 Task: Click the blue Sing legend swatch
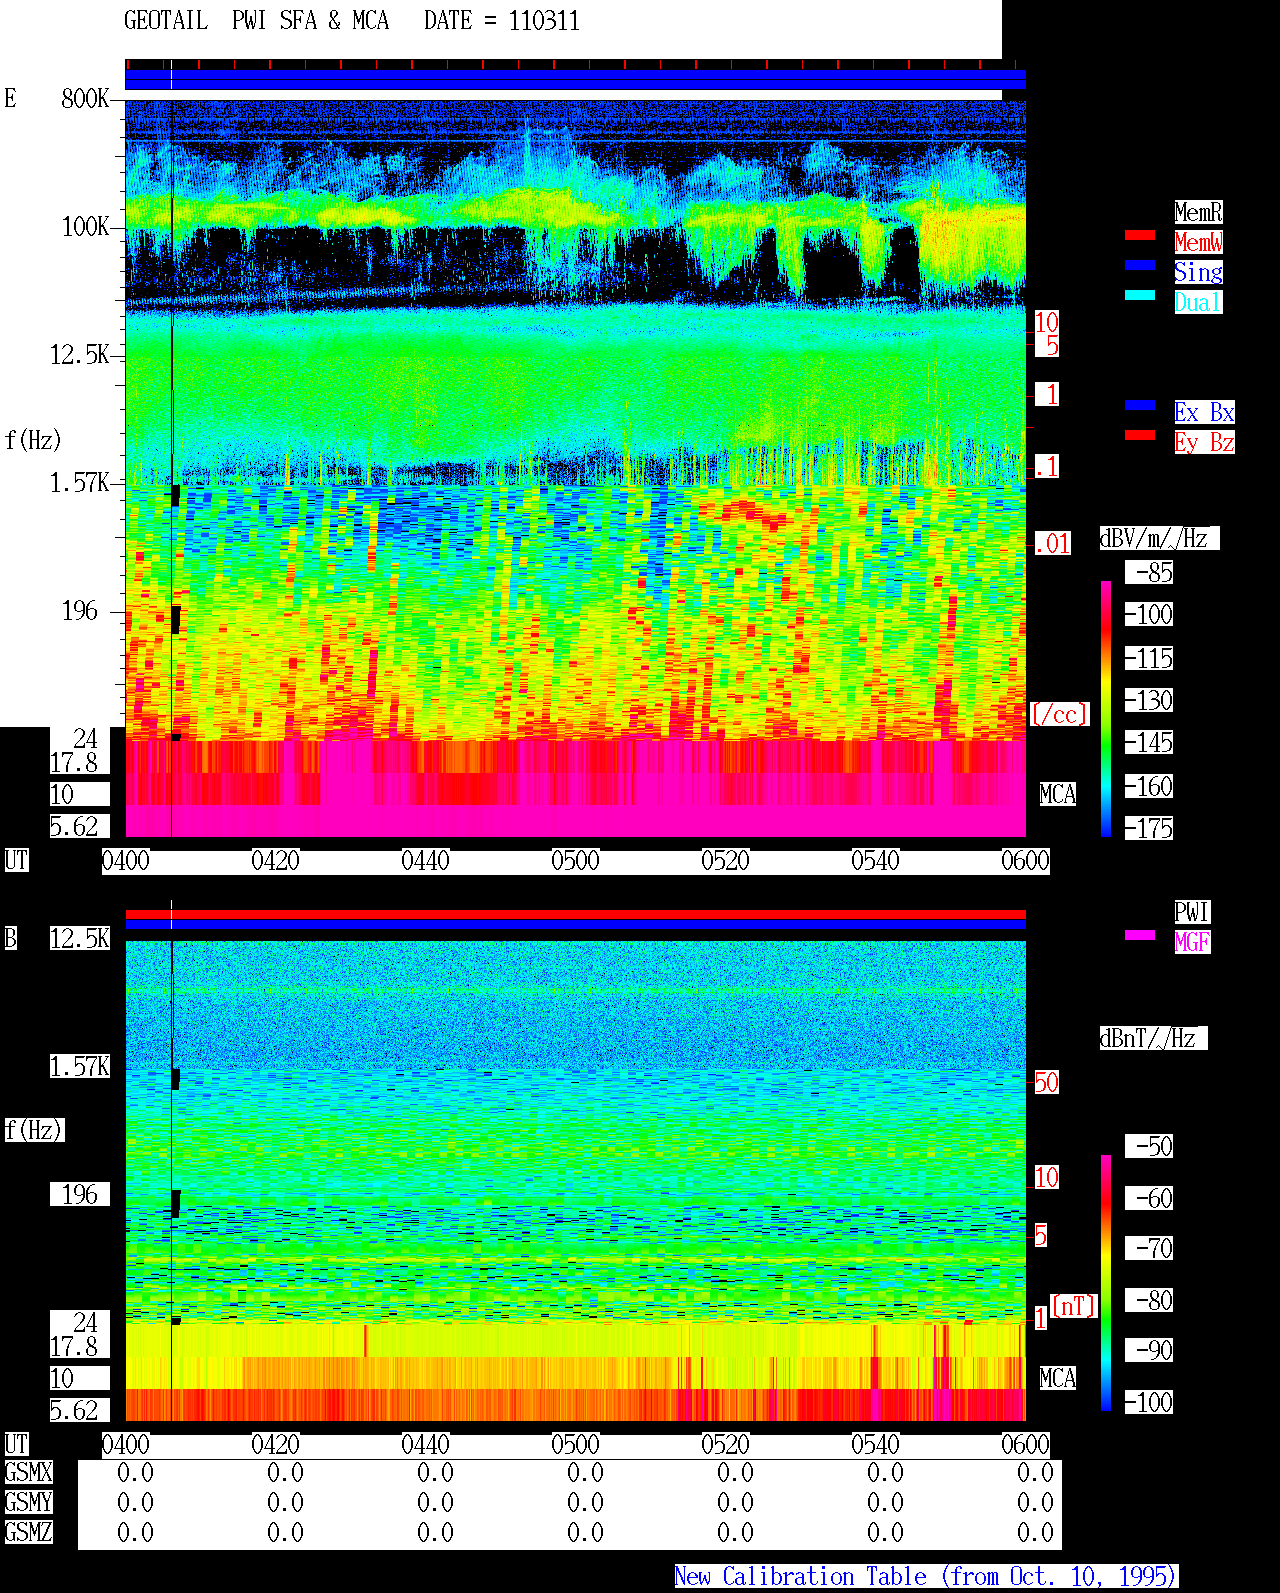1140,265
